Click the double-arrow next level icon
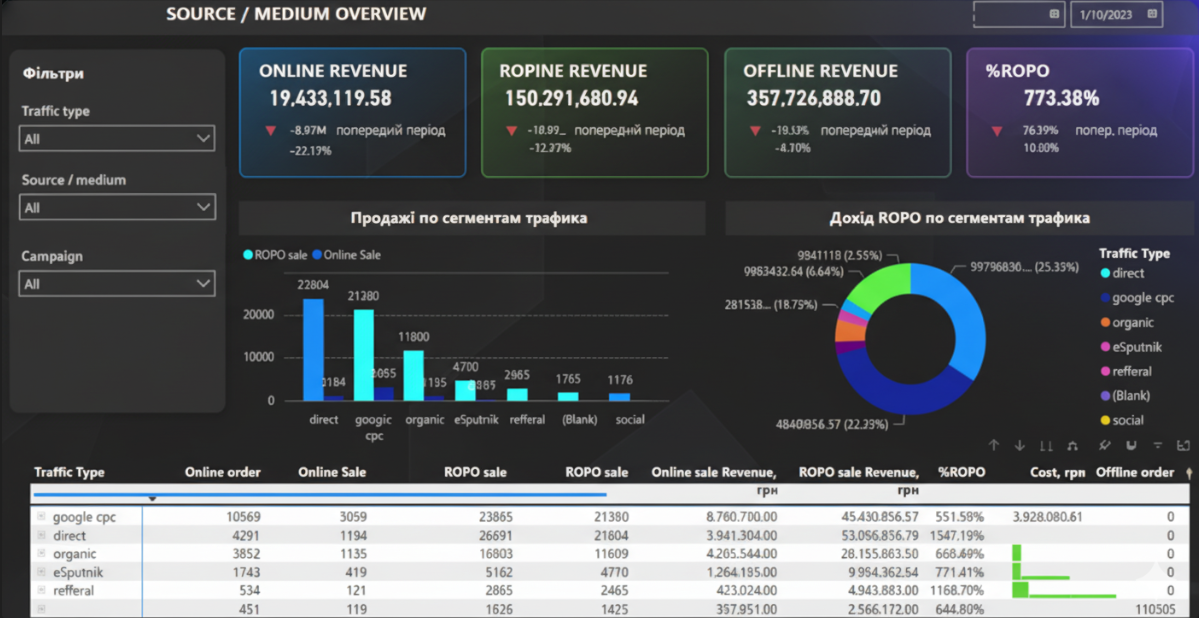Screen dimensions: 1199x618 [1045, 445]
